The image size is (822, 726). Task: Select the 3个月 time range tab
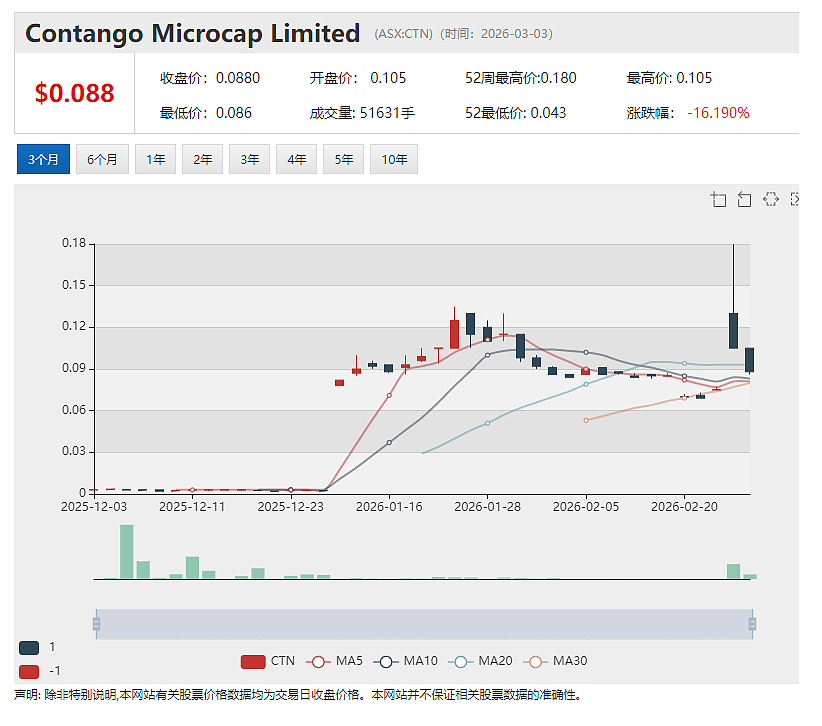pos(43,159)
